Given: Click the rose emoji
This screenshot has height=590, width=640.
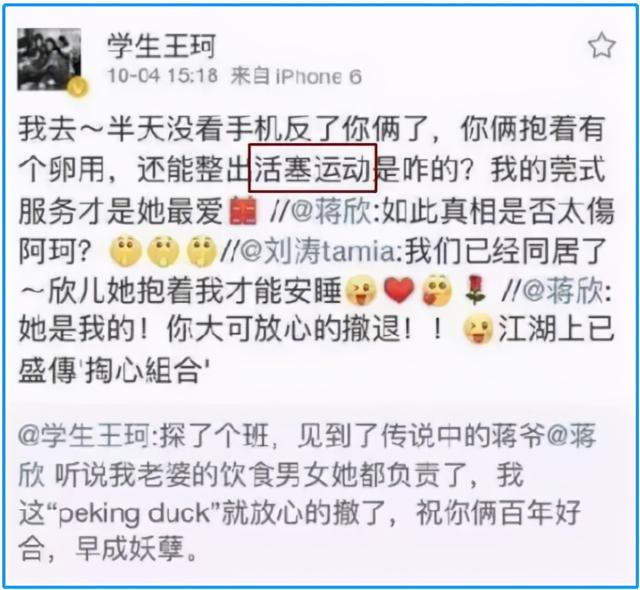Looking at the screenshot, I should pos(476,291).
